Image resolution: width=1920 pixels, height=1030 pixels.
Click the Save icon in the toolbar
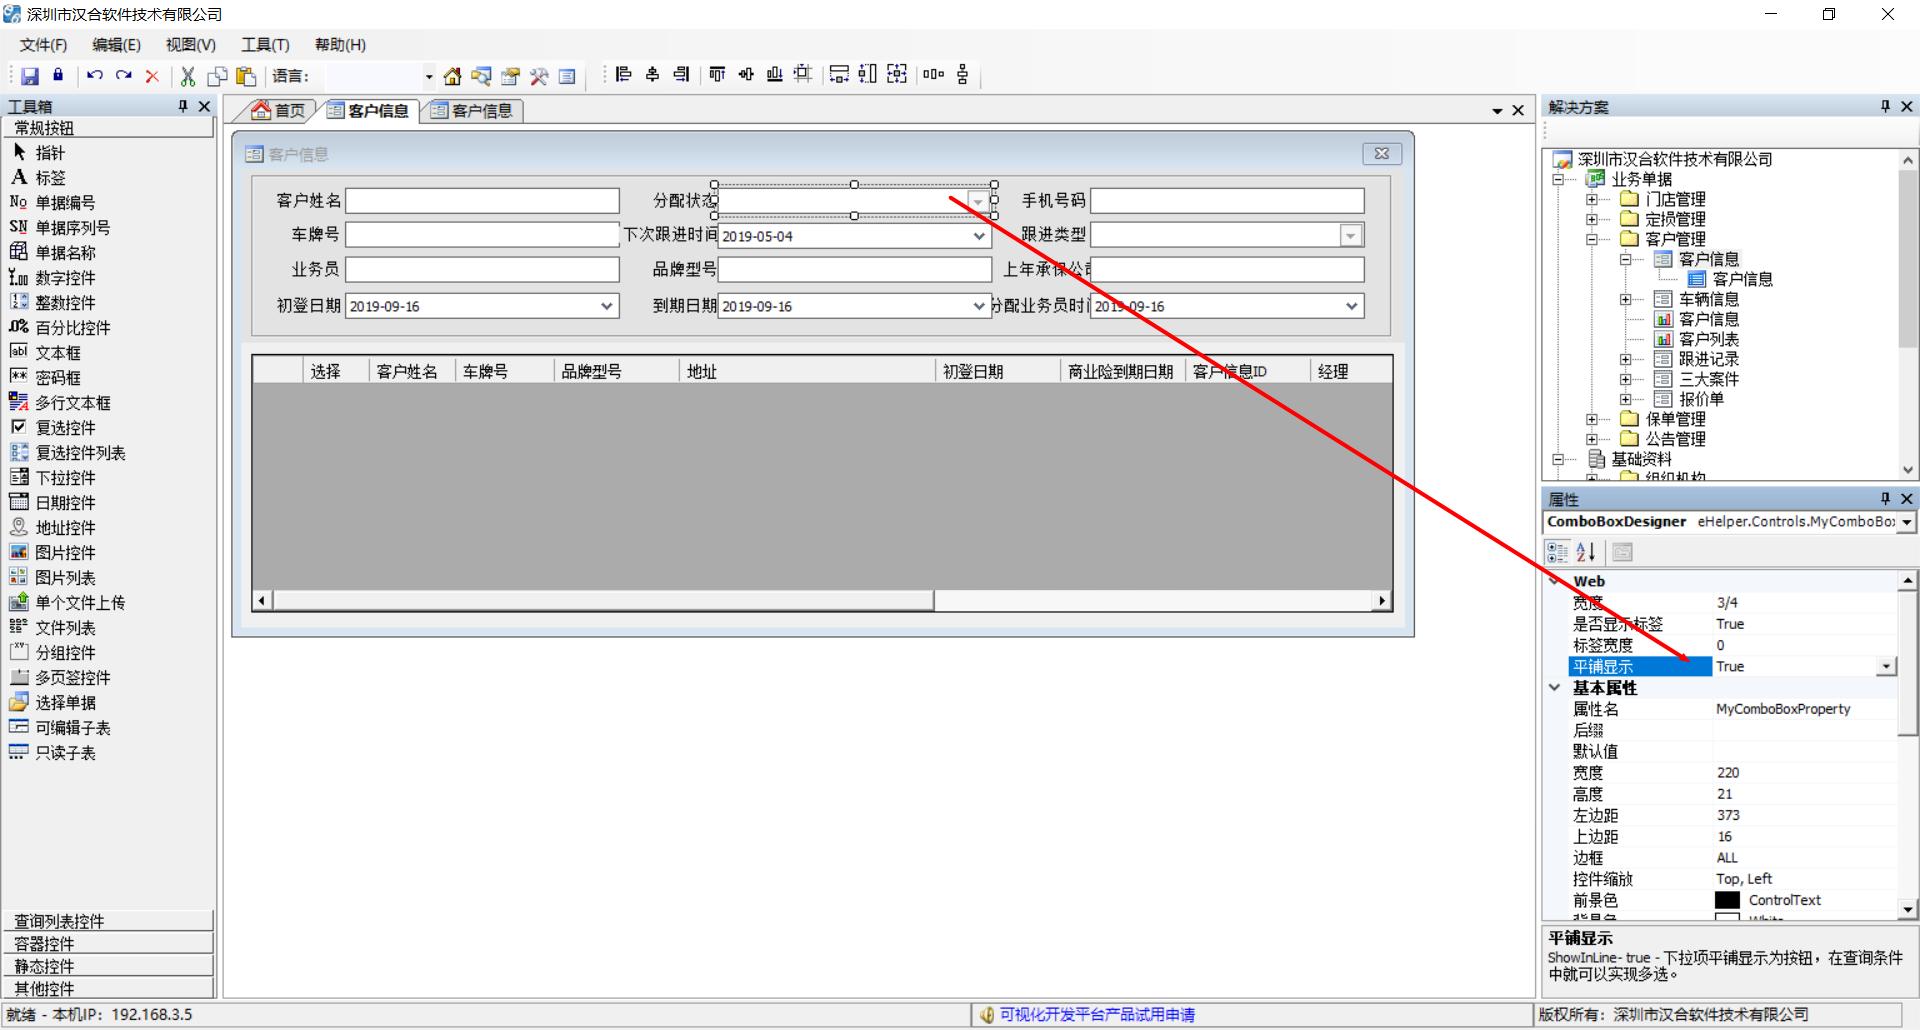point(30,76)
